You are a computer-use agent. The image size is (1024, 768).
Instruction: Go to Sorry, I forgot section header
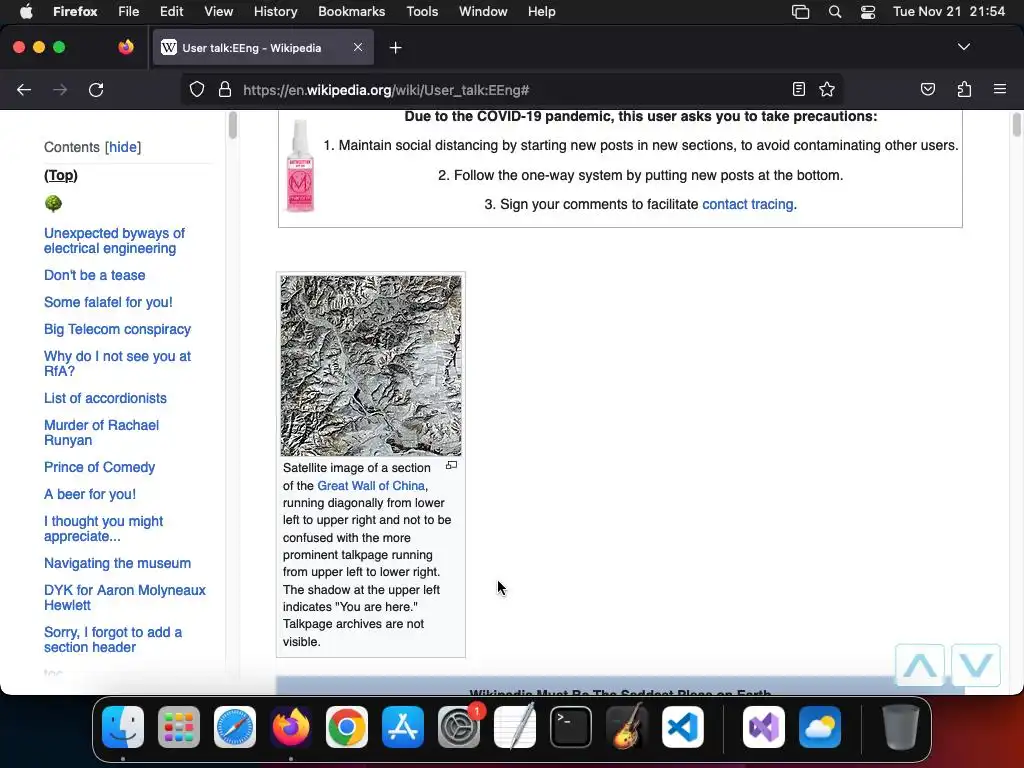coord(113,640)
